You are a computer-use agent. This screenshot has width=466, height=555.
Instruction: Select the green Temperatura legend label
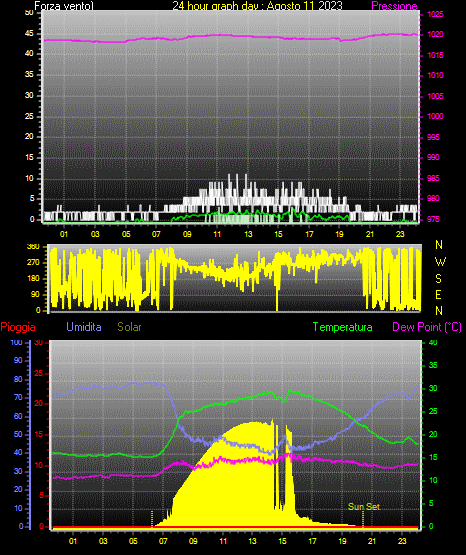tap(343, 327)
